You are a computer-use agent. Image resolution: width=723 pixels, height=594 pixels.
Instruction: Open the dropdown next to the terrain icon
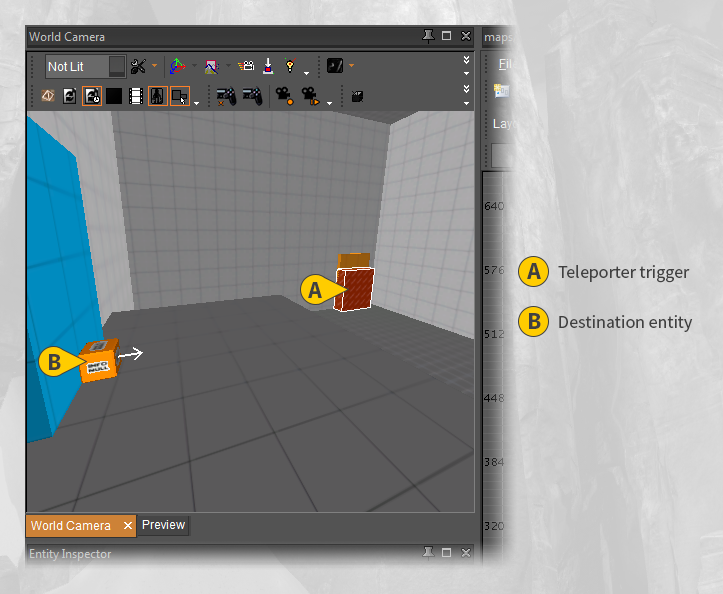[x=228, y=66]
